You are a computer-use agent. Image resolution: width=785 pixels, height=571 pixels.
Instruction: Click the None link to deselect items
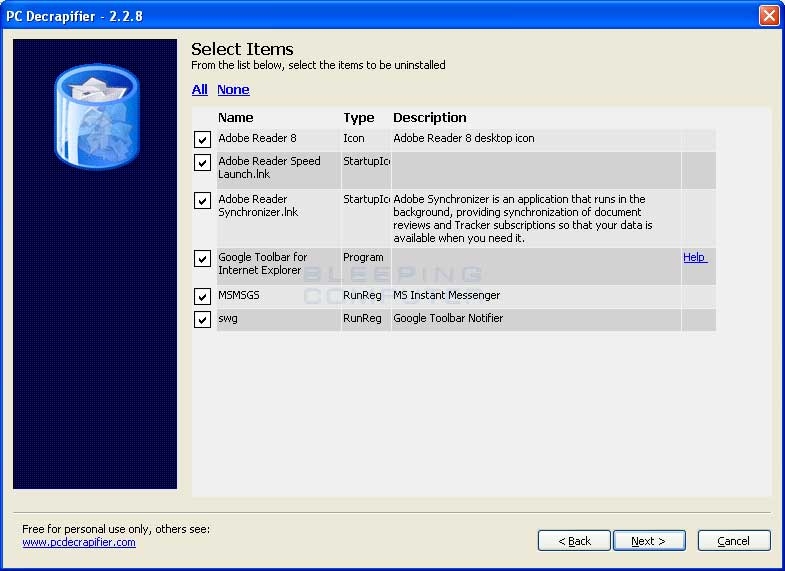point(233,90)
